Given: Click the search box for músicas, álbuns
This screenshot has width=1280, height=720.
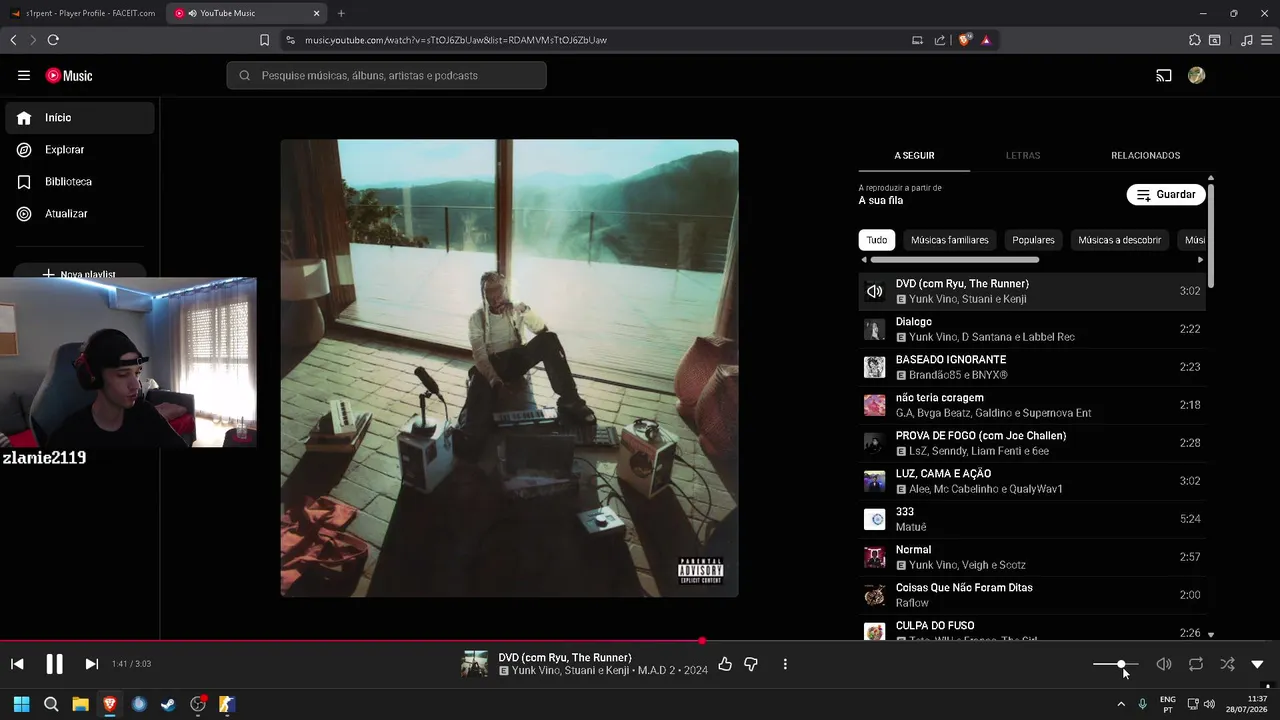Looking at the screenshot, I should (386, 75).
